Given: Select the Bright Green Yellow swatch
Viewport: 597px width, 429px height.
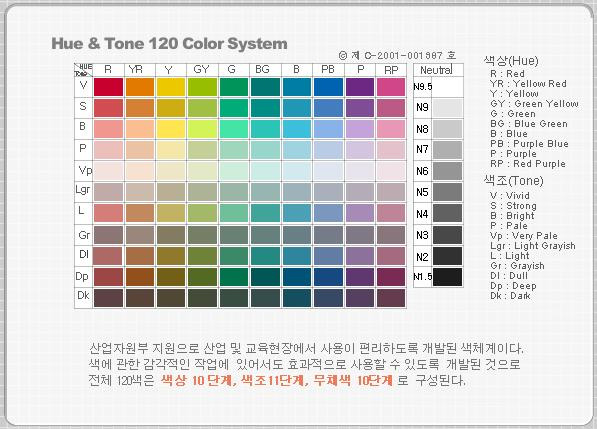Looking at the screenshot, I should coord(202,129).
